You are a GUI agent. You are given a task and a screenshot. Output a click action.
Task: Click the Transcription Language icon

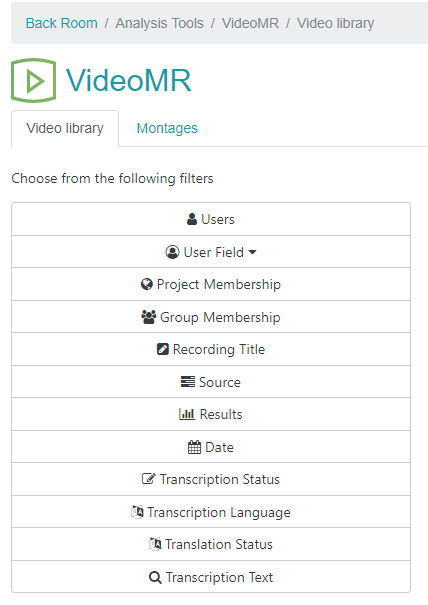pos(137,512)
